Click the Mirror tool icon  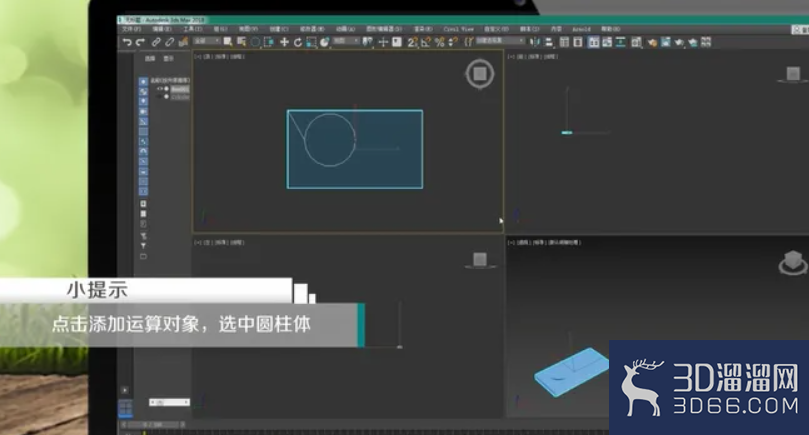pyautogui.click(x=535, y=42)
